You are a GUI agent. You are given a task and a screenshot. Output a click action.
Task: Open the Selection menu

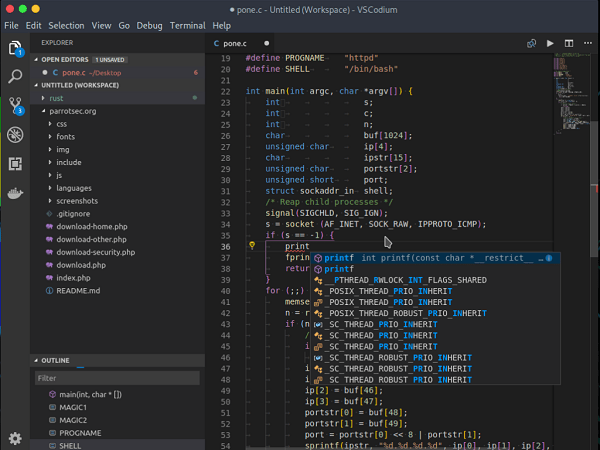pos(66,25)
